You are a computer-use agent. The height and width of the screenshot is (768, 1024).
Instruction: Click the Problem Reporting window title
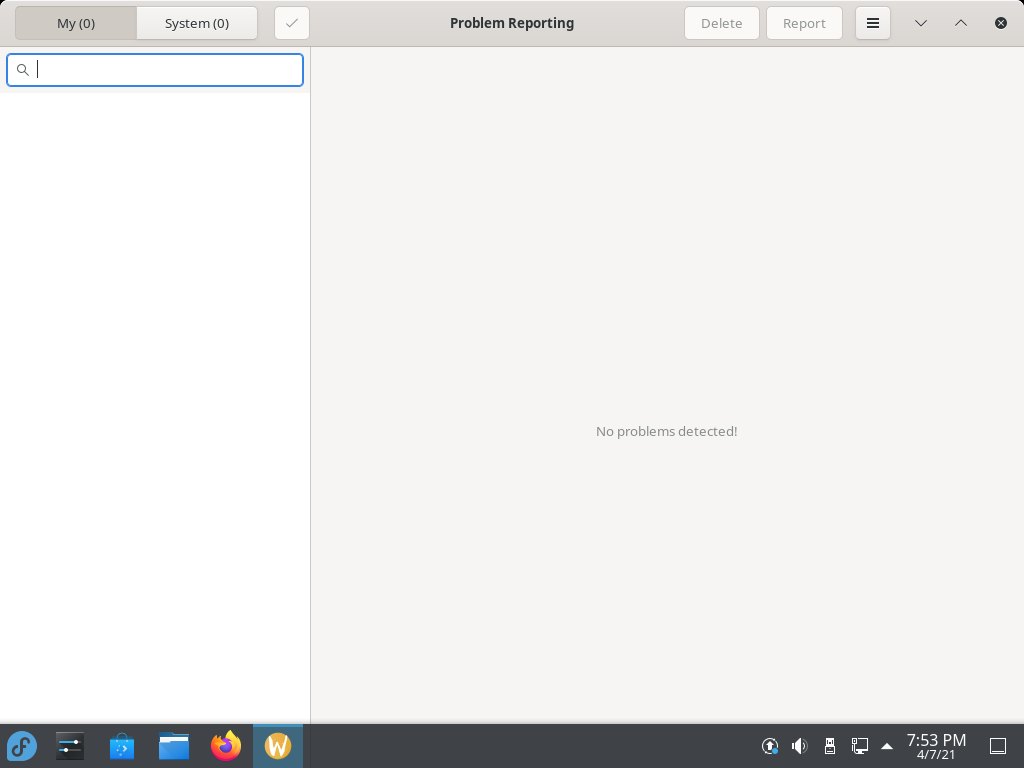click(x=512, y=24)
